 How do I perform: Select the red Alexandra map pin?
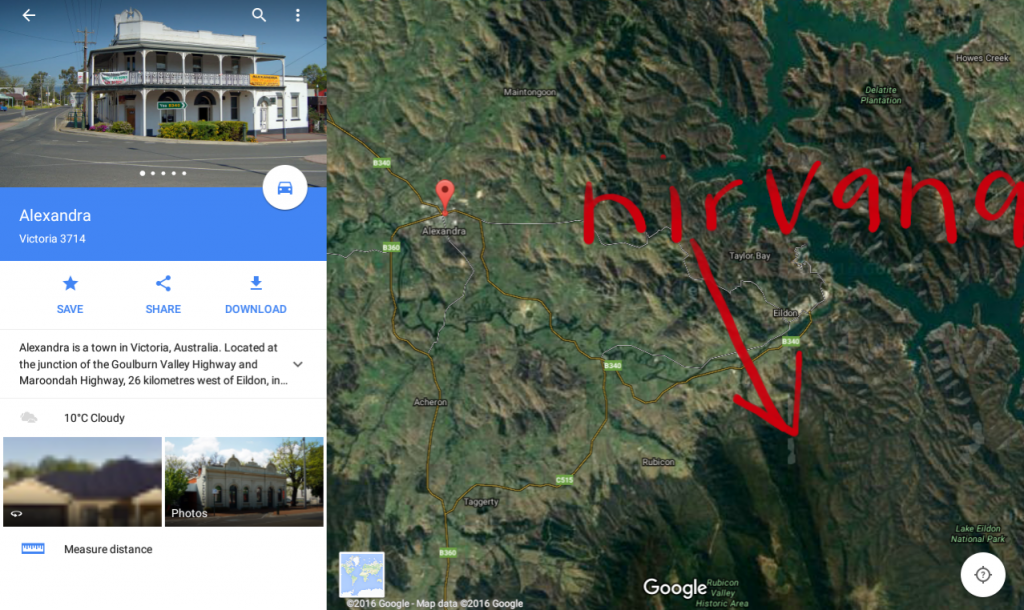(x=445, y=197)
